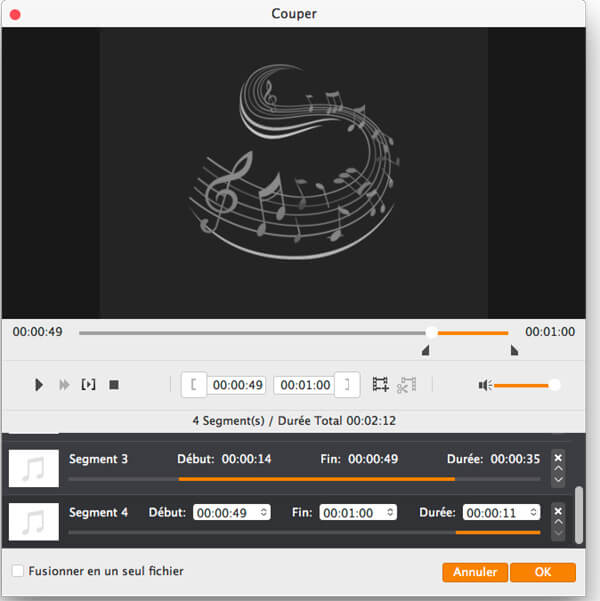Remove Segment 4 with its X button

(x=558, y=510)
